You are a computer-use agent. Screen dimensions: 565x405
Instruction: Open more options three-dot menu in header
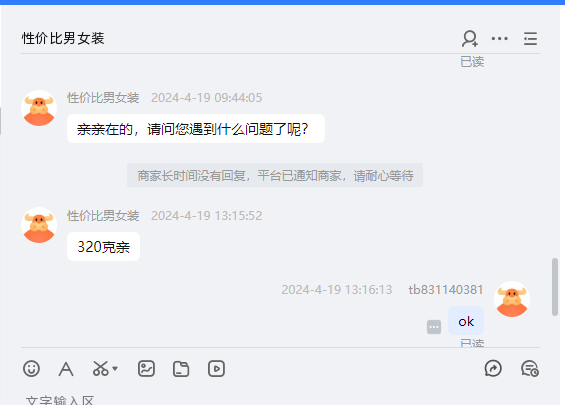(499, 39)
